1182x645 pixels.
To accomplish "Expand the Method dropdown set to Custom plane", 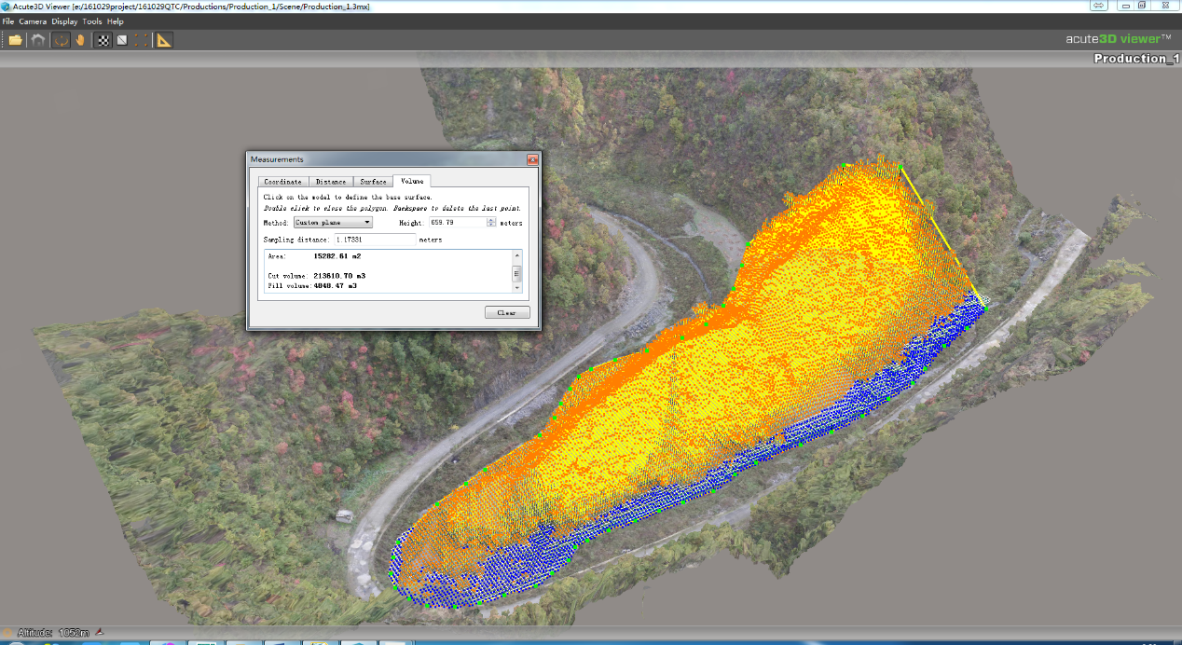I will (x=332, y=222).
